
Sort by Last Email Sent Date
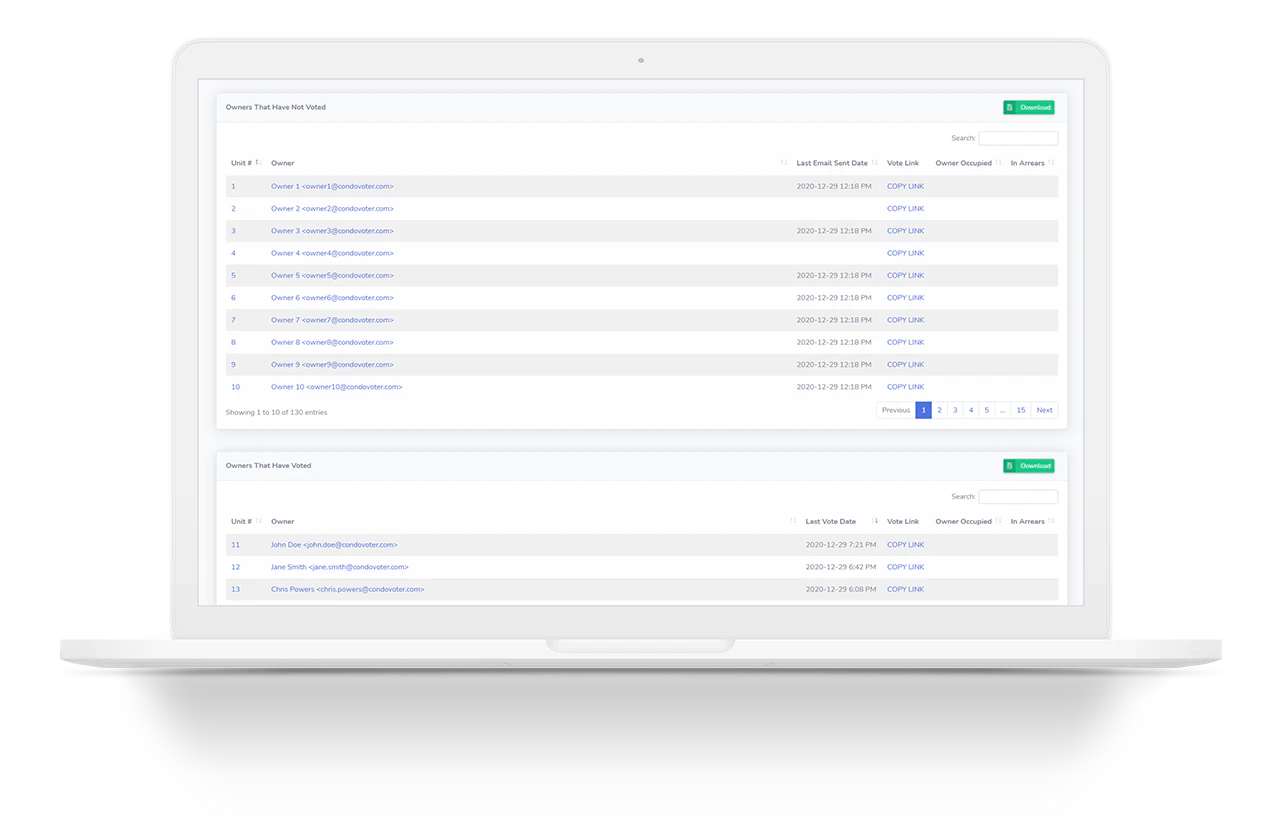(834, 162)
